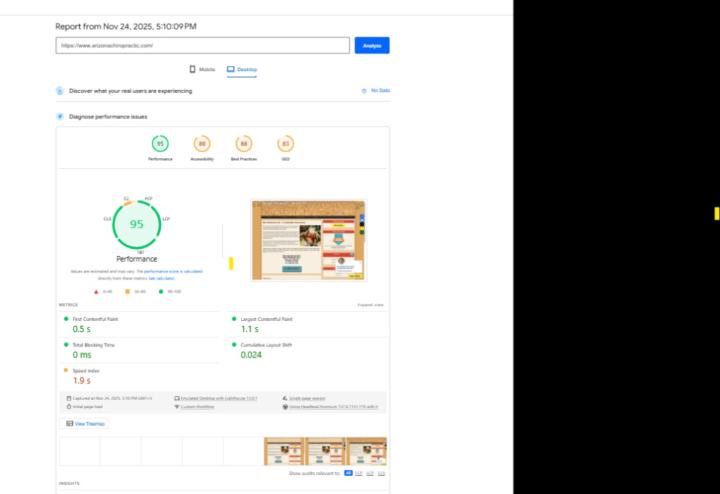Focus the page URL input field
Screen dimensions: 720x494
tap(202, 45)
